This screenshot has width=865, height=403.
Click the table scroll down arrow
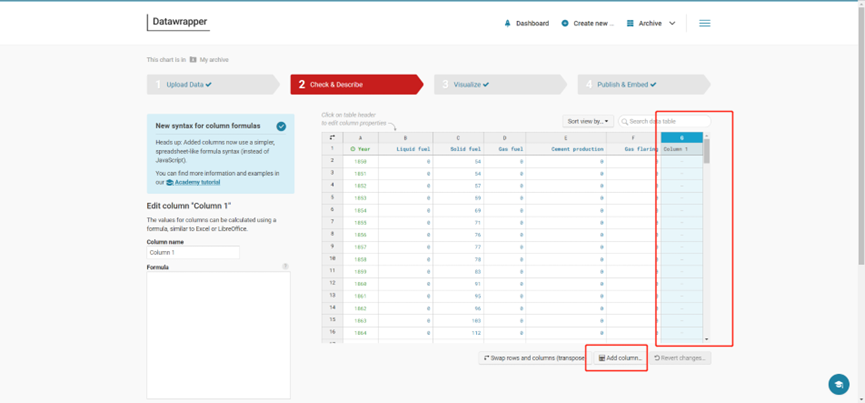coord(707,339)
